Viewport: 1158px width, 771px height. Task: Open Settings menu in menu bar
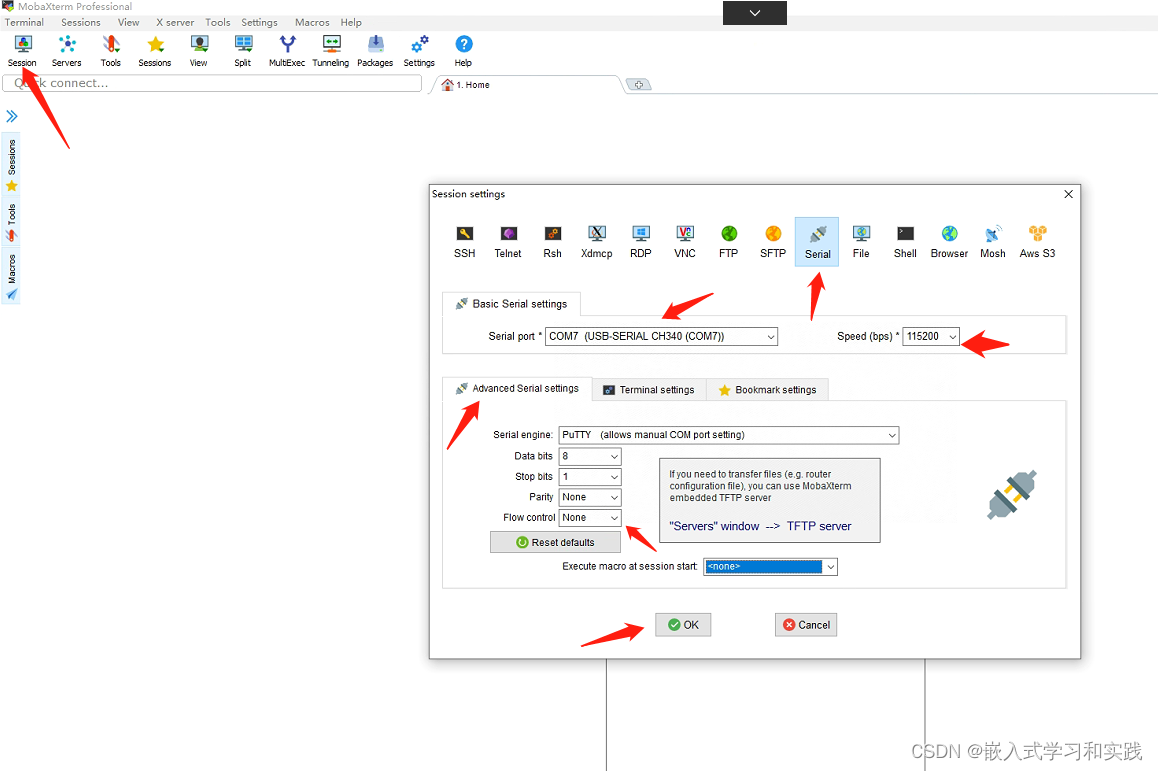pyautogui.click(x=259, y=22)
